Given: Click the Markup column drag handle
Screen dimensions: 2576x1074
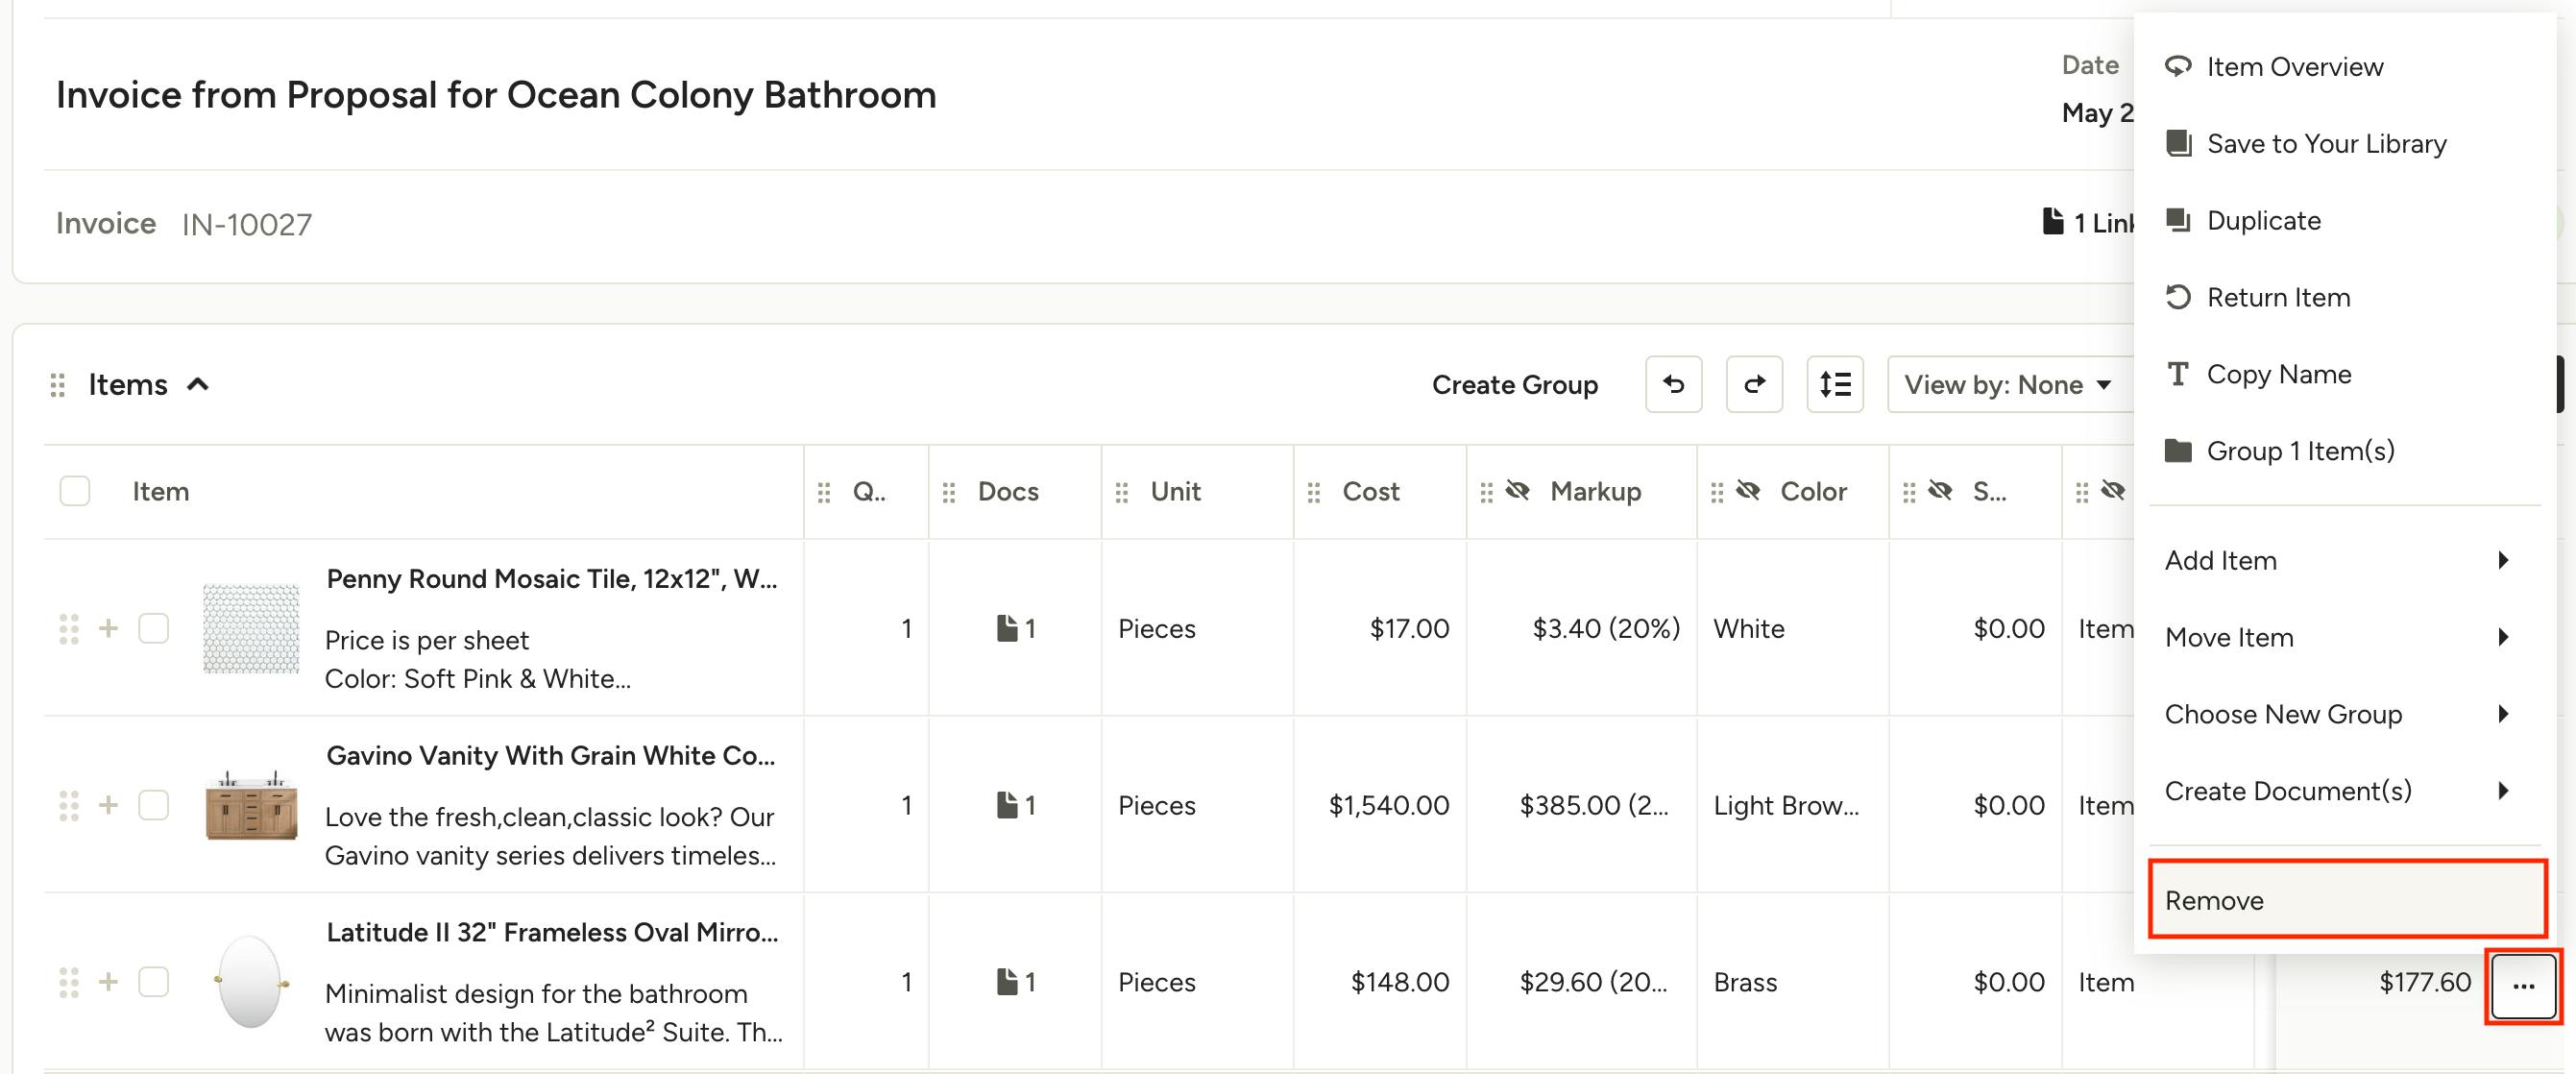Looking at the screenshot, I should point(1487,492).
